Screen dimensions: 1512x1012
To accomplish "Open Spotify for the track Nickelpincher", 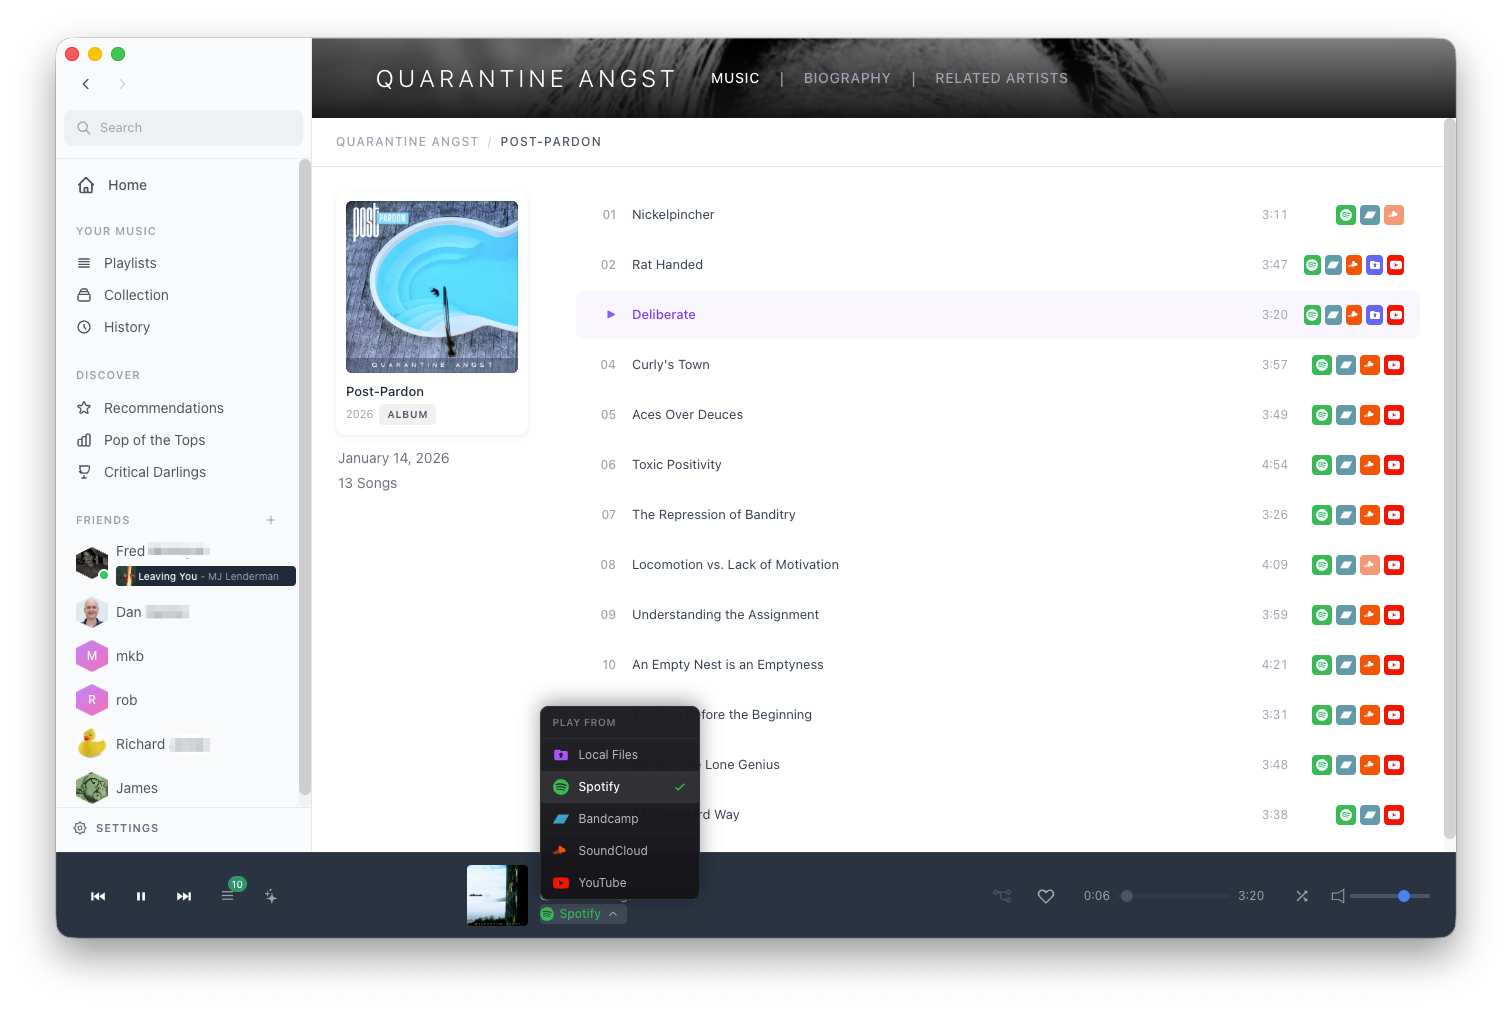I will click(x=1345, y=214).
